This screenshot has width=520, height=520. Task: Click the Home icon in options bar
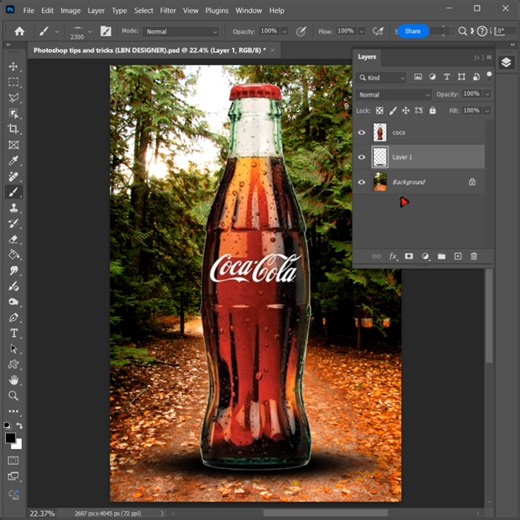pos(19,31)
